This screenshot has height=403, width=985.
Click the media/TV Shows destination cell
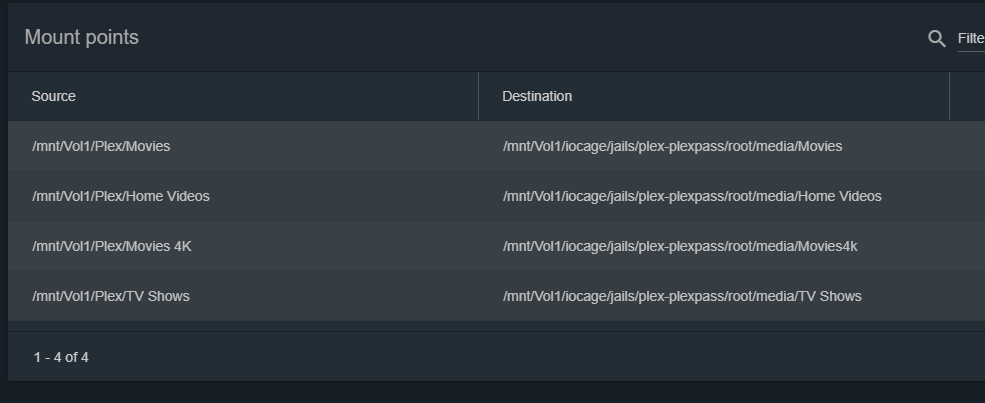(x=682, y=296)
